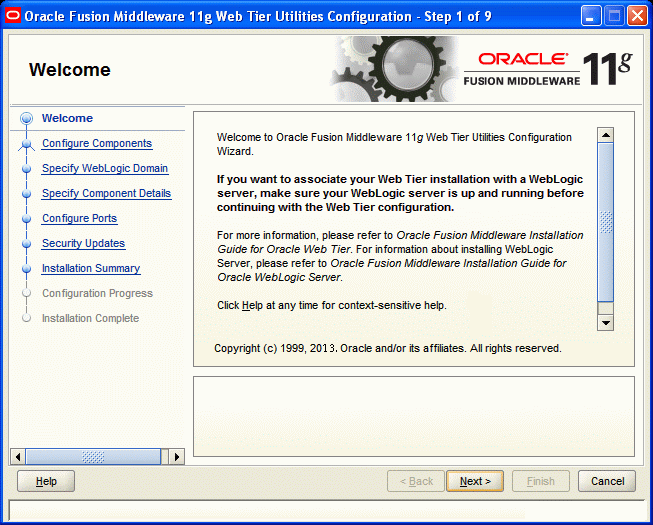
Task: Click the Specify WebLogic Domain step bullet
Action: [26, 169]
